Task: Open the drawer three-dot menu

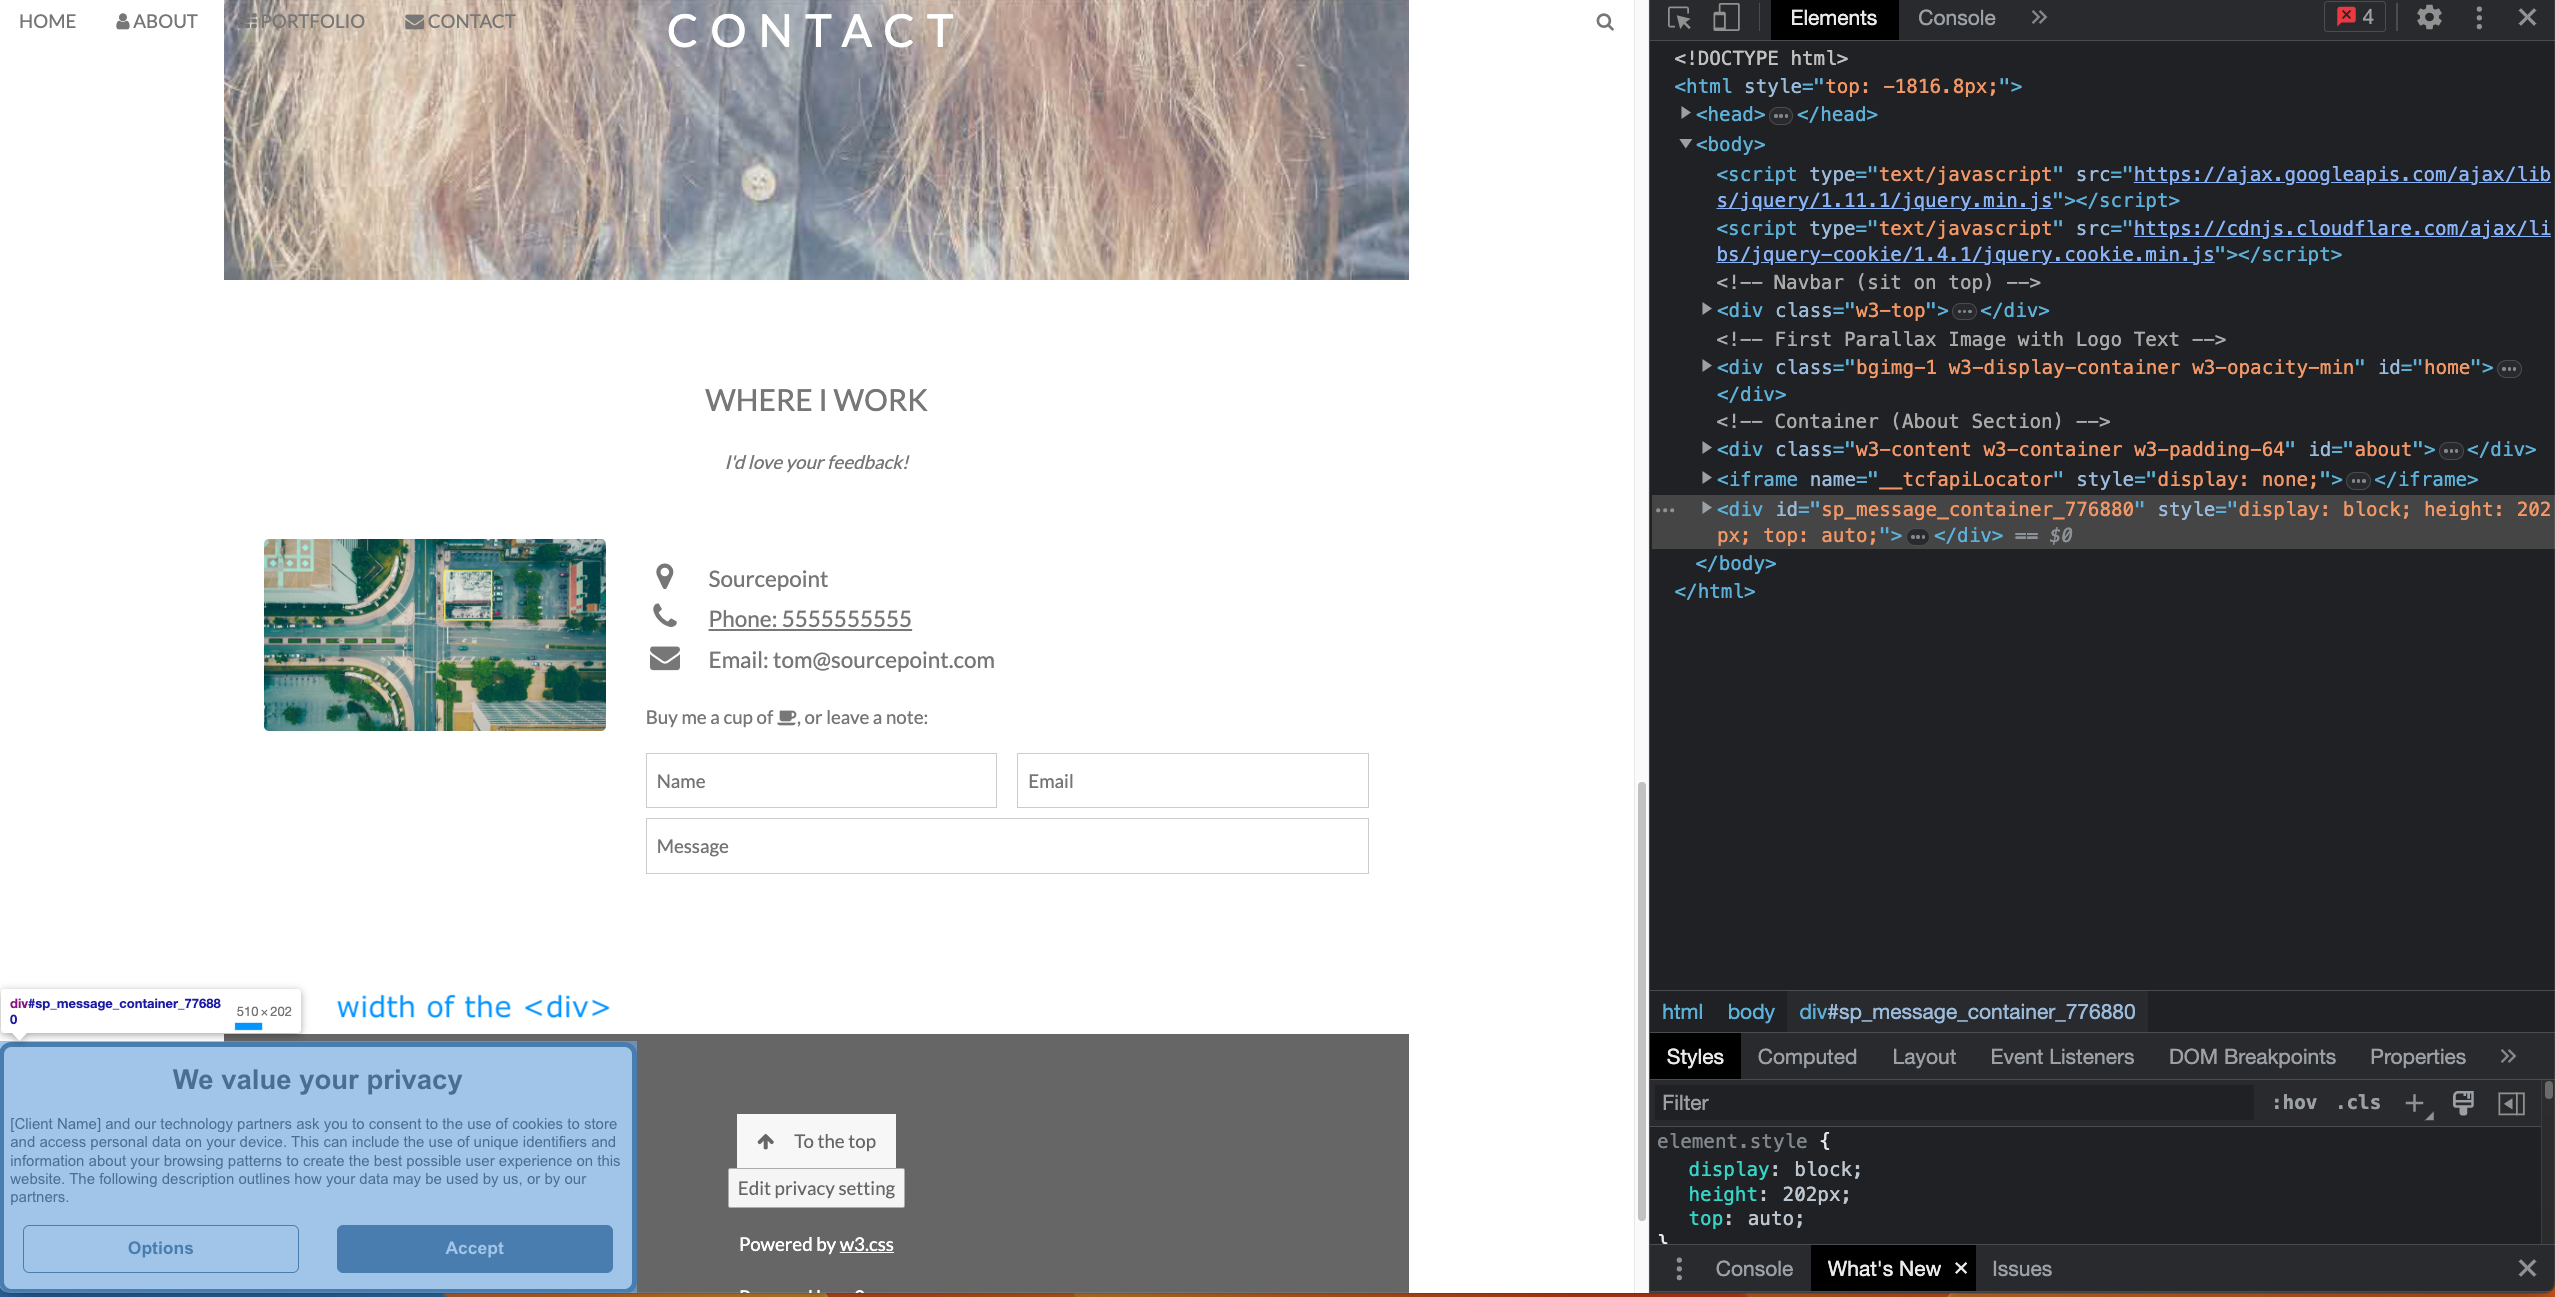Action: point(1679,1269)
